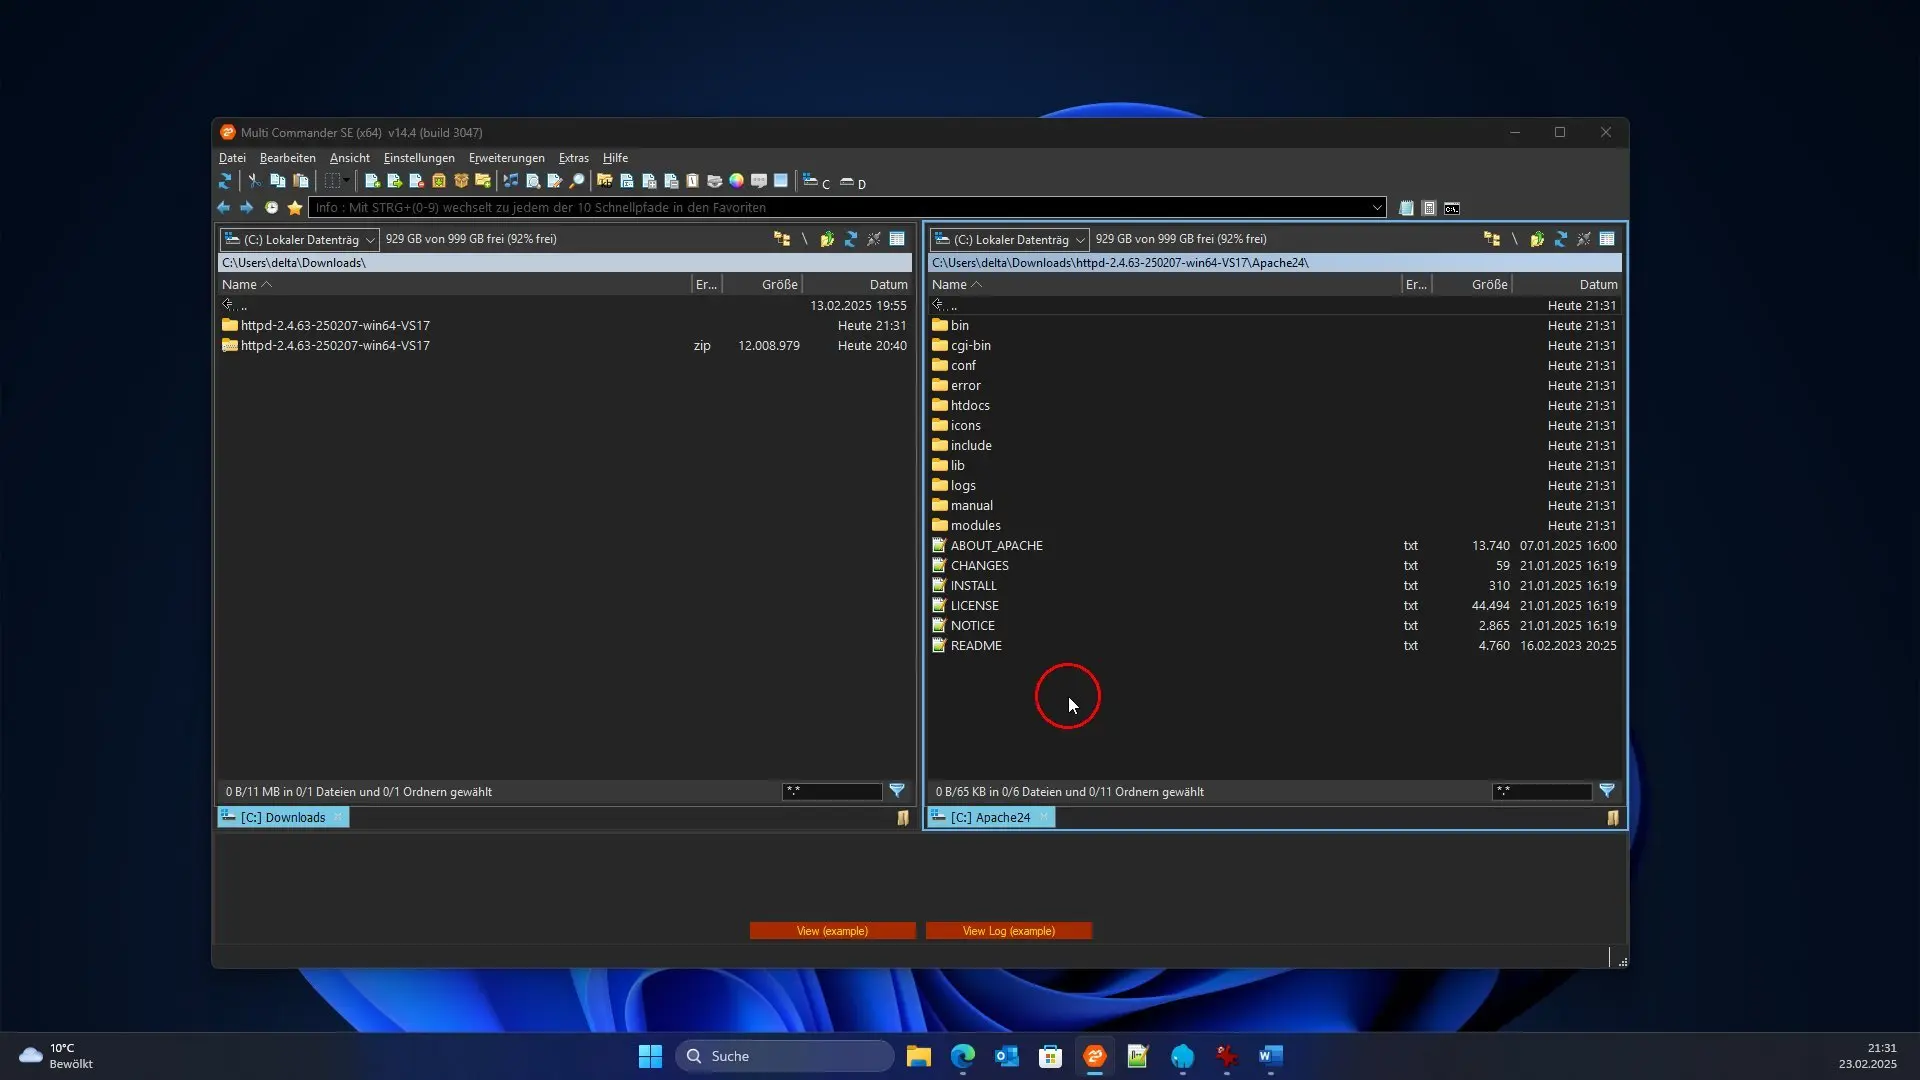This screenshot has height=1080, width=1920.
Task: Go back with the blue left arrow
Action: click(x=223, y=208)
